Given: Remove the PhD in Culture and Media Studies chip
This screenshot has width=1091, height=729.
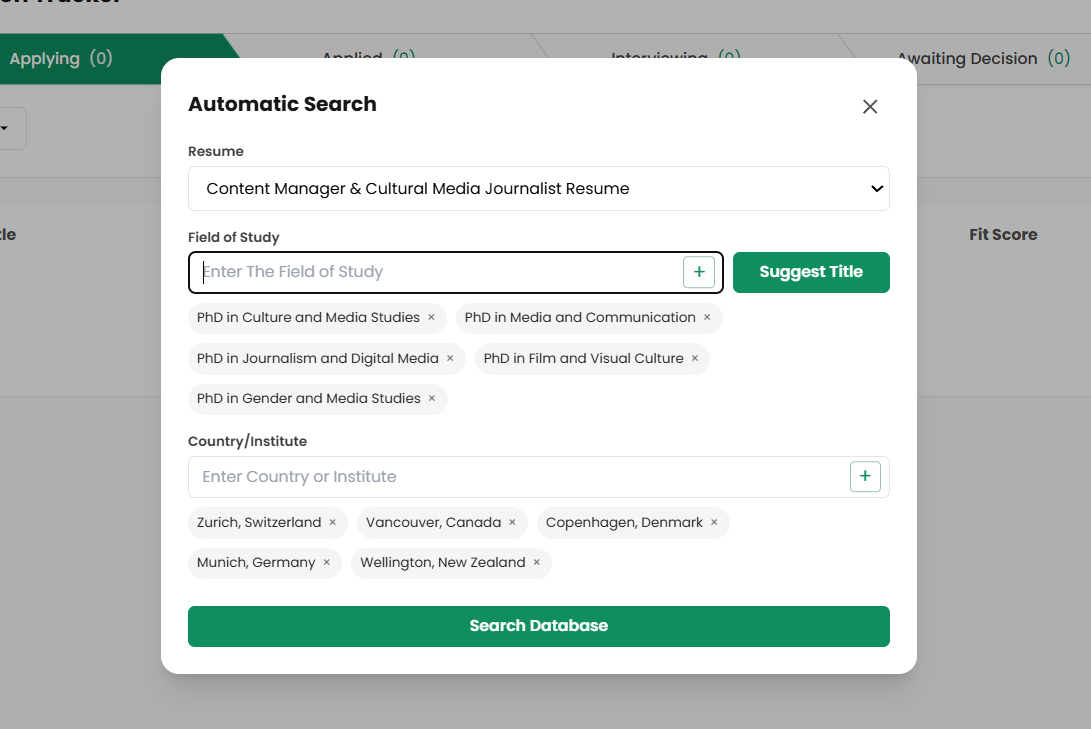Looking at the screenshot, I should (x=431, y=317).
